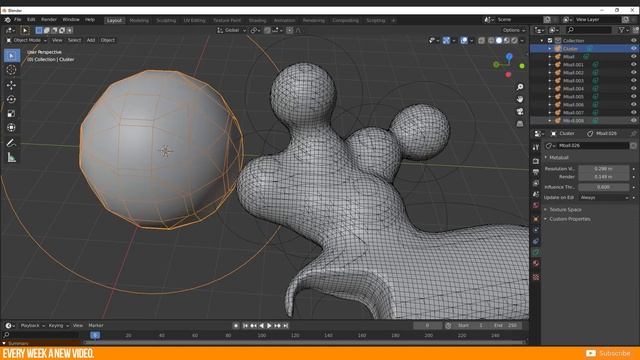The height and width of the screenshot is (360, 640).
Task: Activate the Cursor tool
Action: [x=11, y=70]
